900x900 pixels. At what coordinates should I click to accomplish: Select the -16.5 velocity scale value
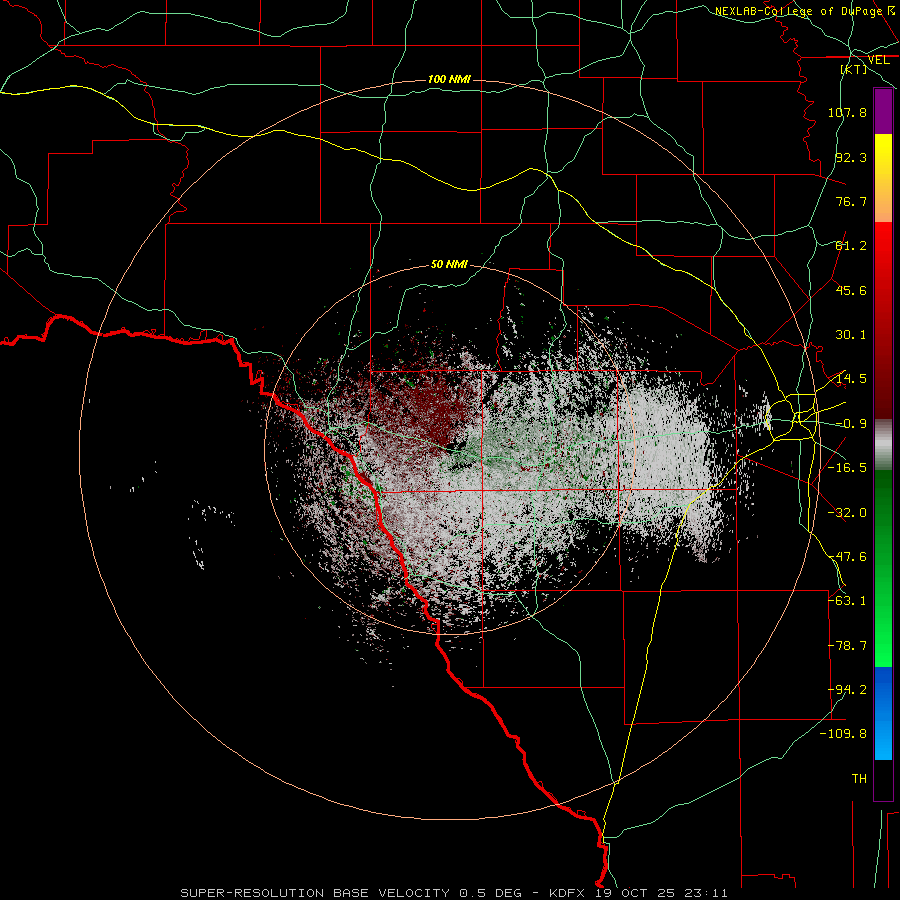847,468
